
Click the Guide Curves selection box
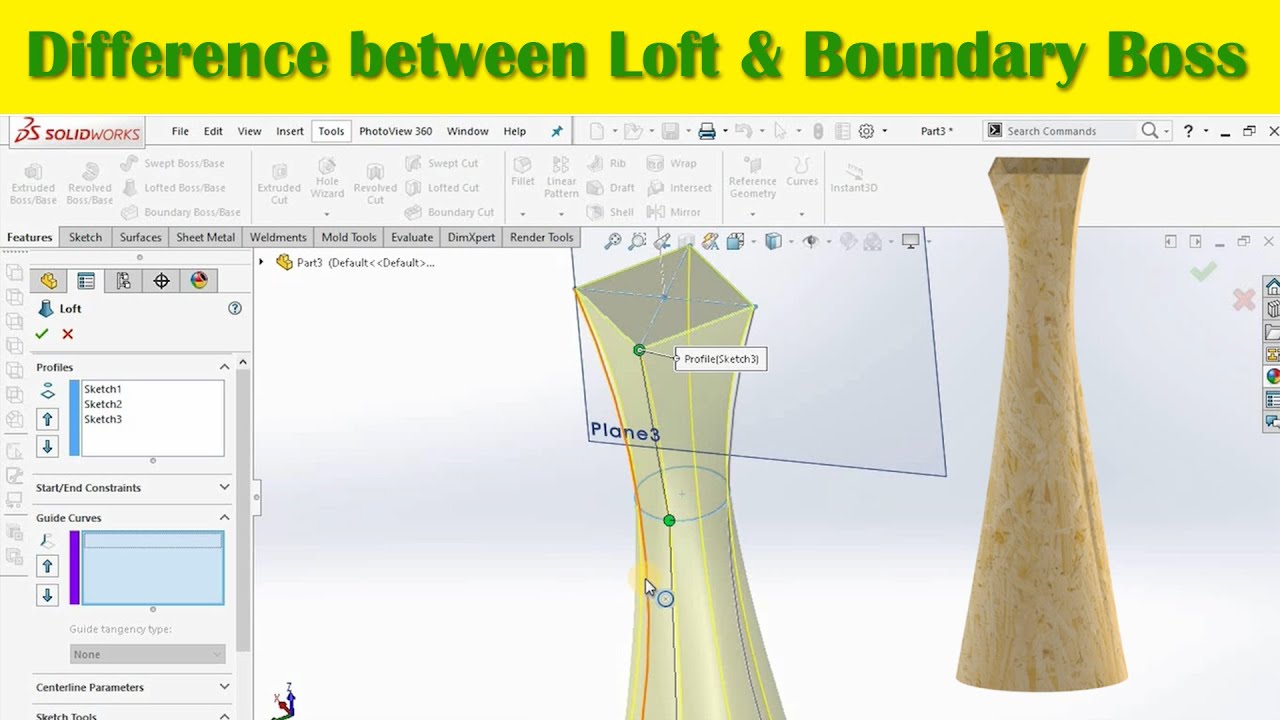tap(153, 568)
